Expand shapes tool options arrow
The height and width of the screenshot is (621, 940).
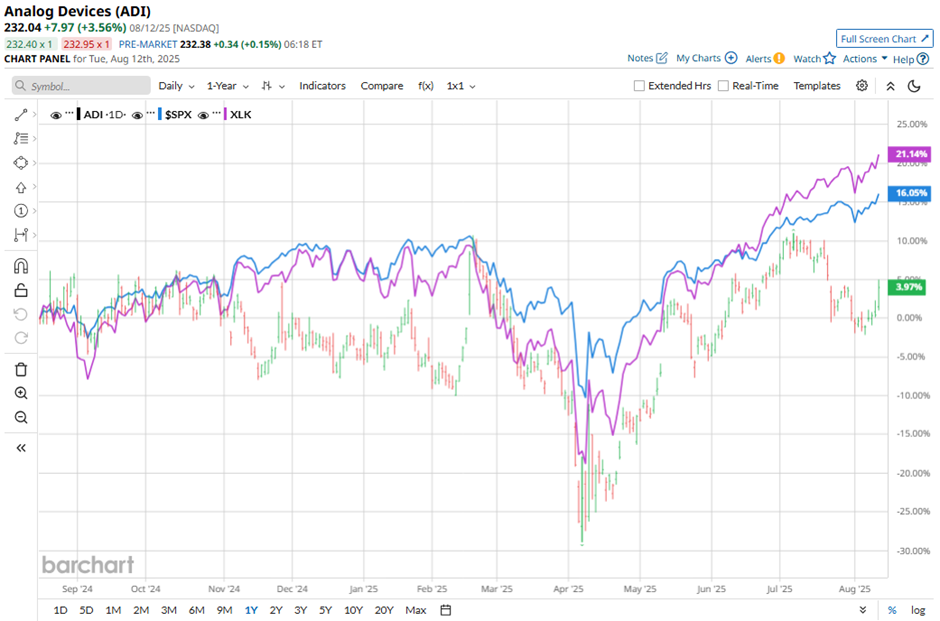34,163
